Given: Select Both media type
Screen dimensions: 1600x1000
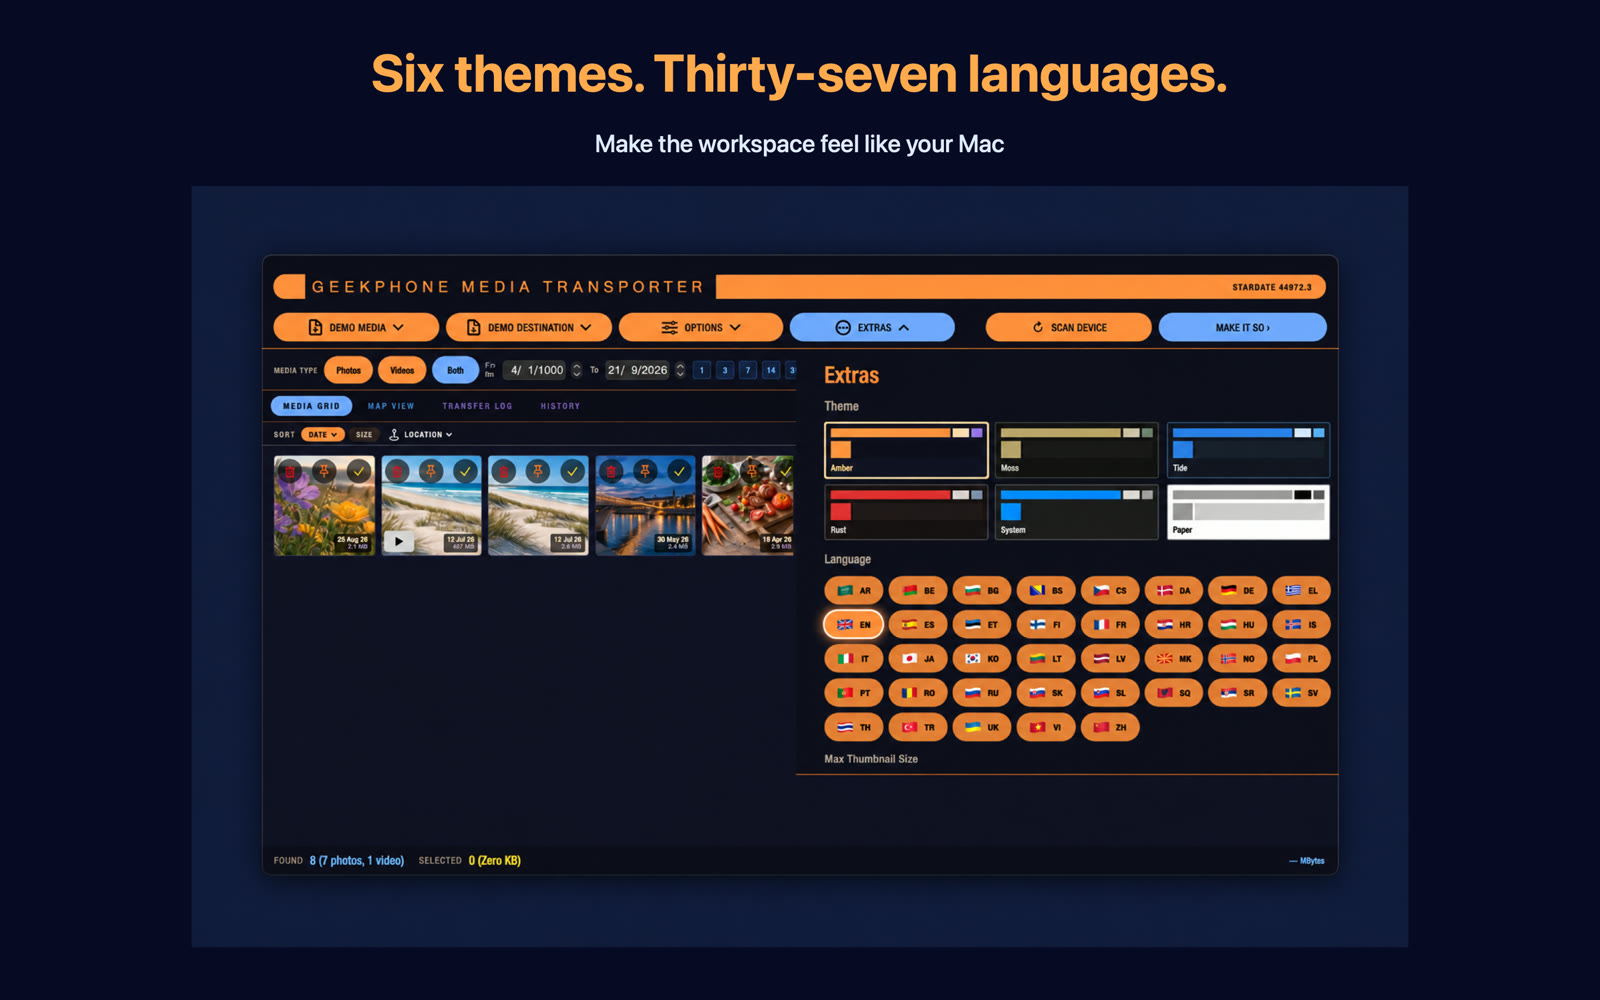Looking at the screenshot, I should pos(455,370).
